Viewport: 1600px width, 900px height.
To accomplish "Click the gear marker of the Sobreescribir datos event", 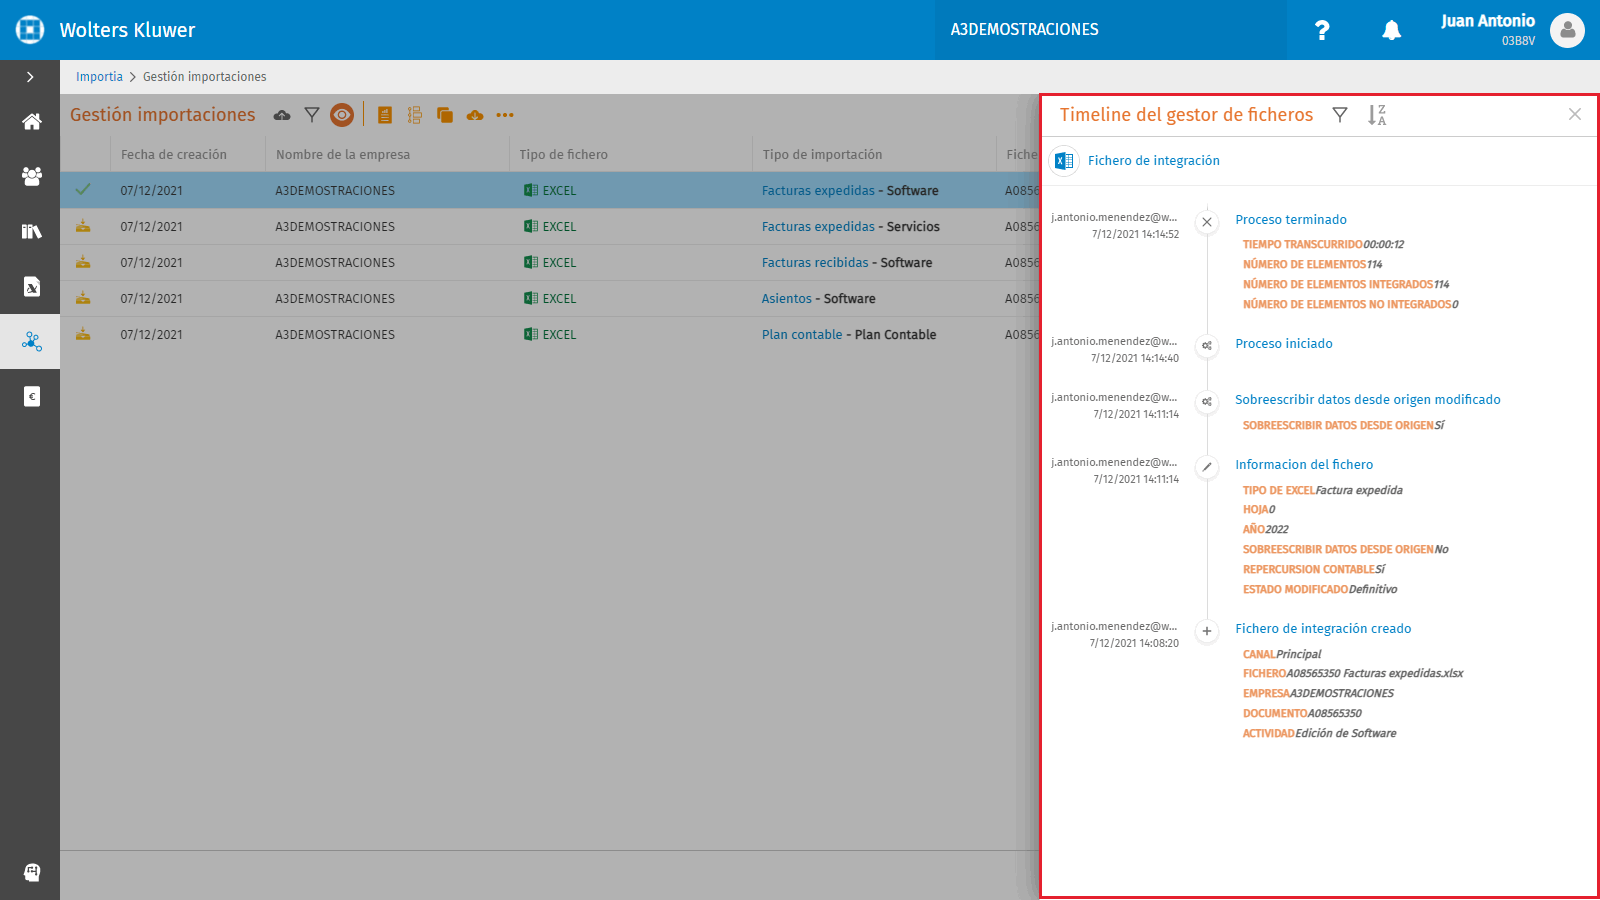I will pyautogui.click(x=1207, y=402).
